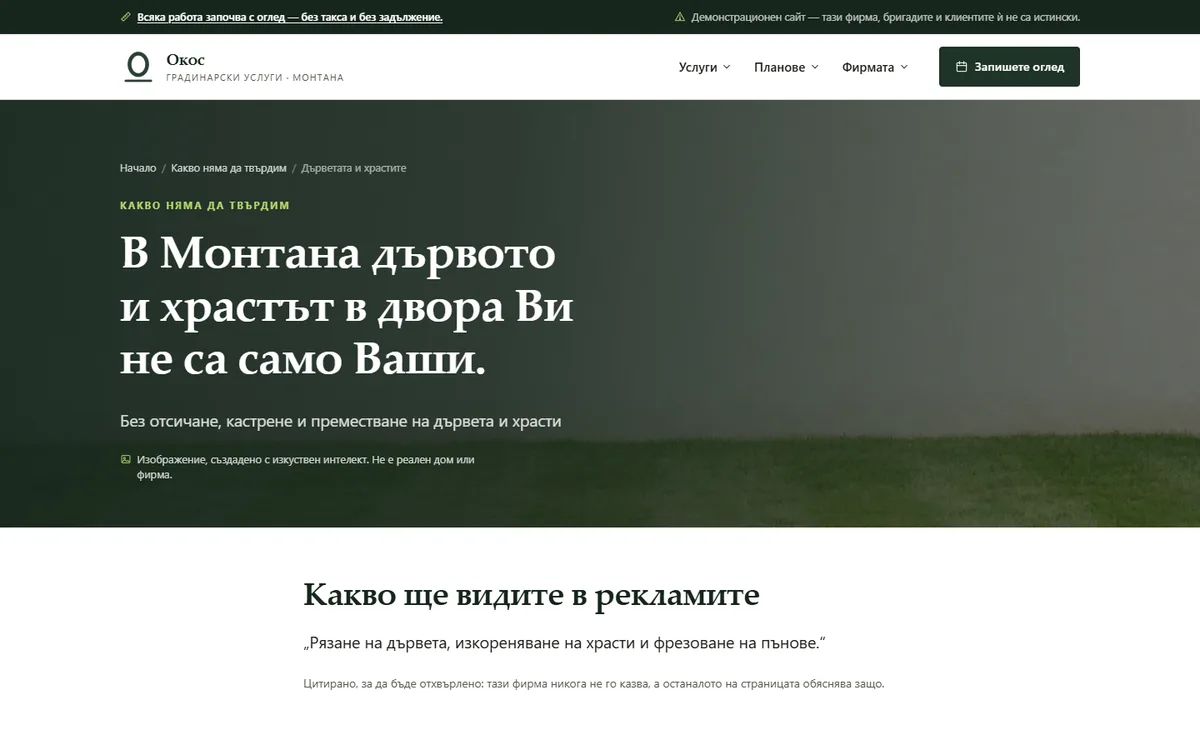Click the caption Изображение, създадено с изкуствен интелект
The width and height of the screenshot is (1200, 750).
(x=305, y=467)
